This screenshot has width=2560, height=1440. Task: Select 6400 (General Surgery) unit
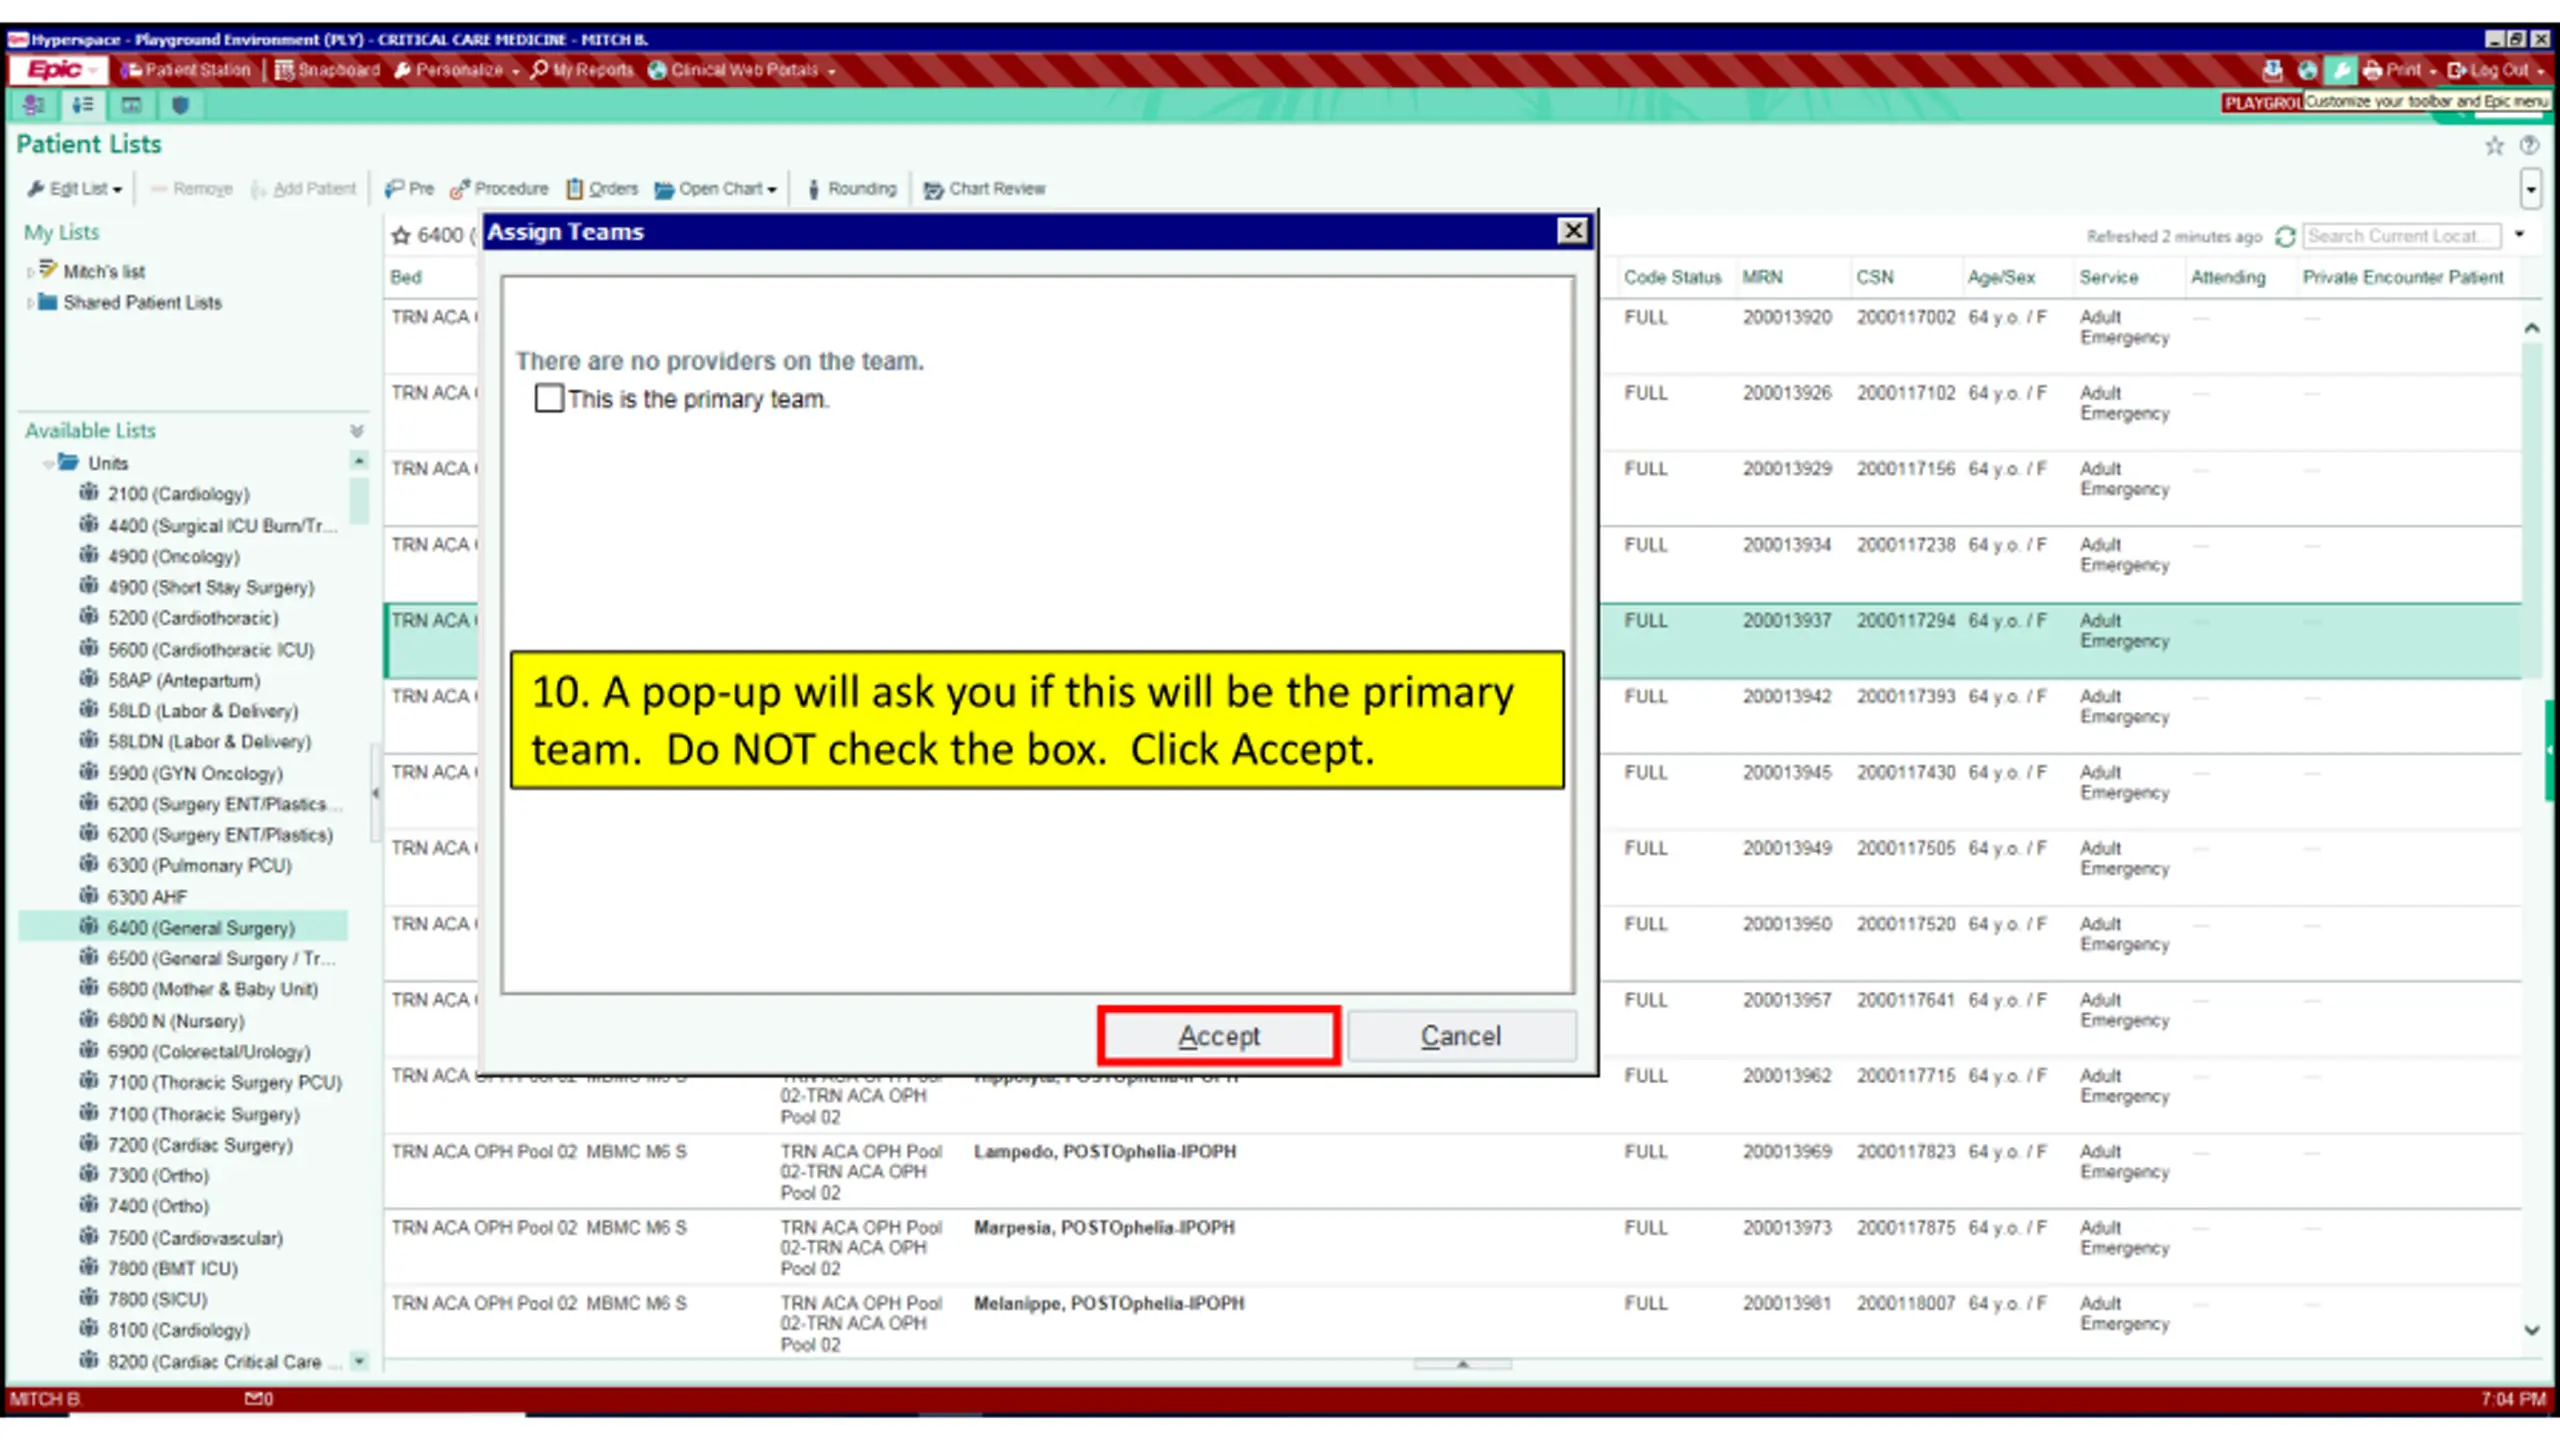click(x=201, y=928)
